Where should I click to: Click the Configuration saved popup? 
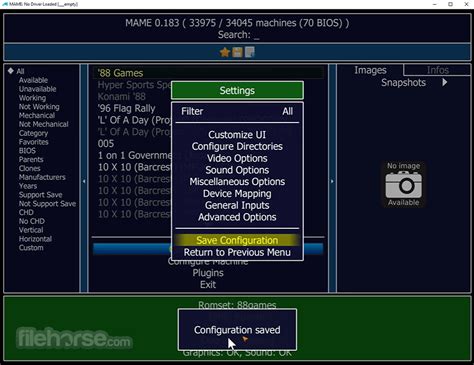[x=237, y=330]
